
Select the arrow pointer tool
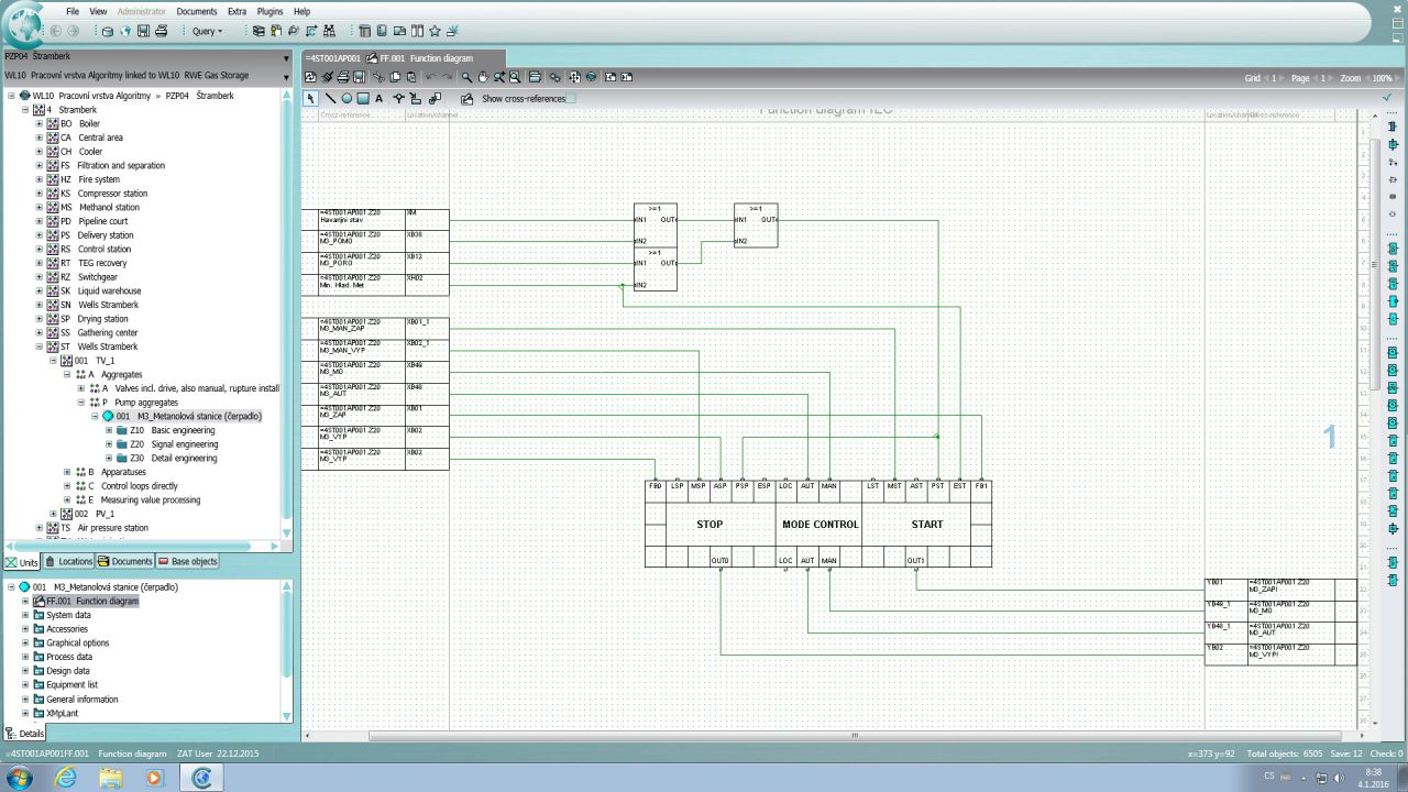(x=311, y=99)
